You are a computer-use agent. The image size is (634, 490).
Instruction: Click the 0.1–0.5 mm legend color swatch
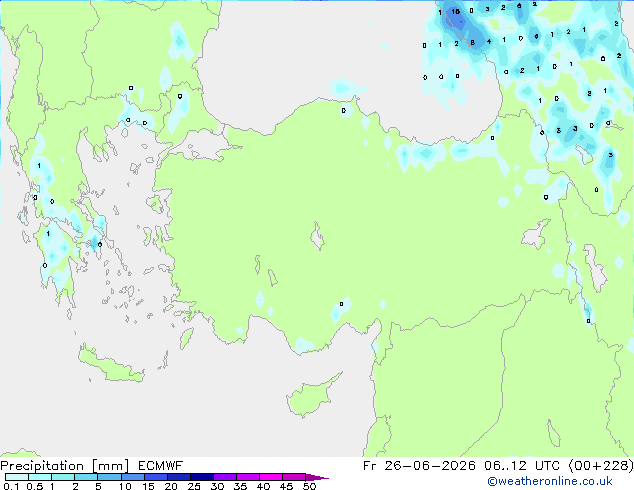(x=17, y=477)
